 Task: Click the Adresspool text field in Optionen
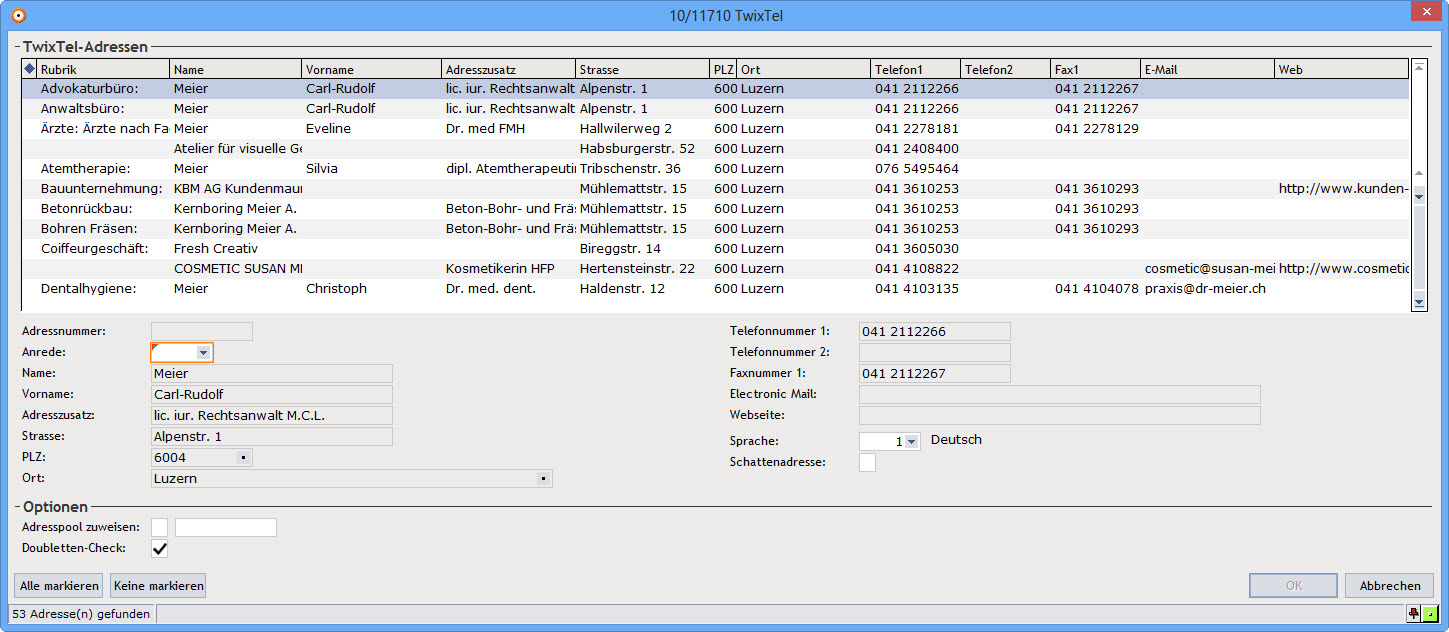[226, 527]
